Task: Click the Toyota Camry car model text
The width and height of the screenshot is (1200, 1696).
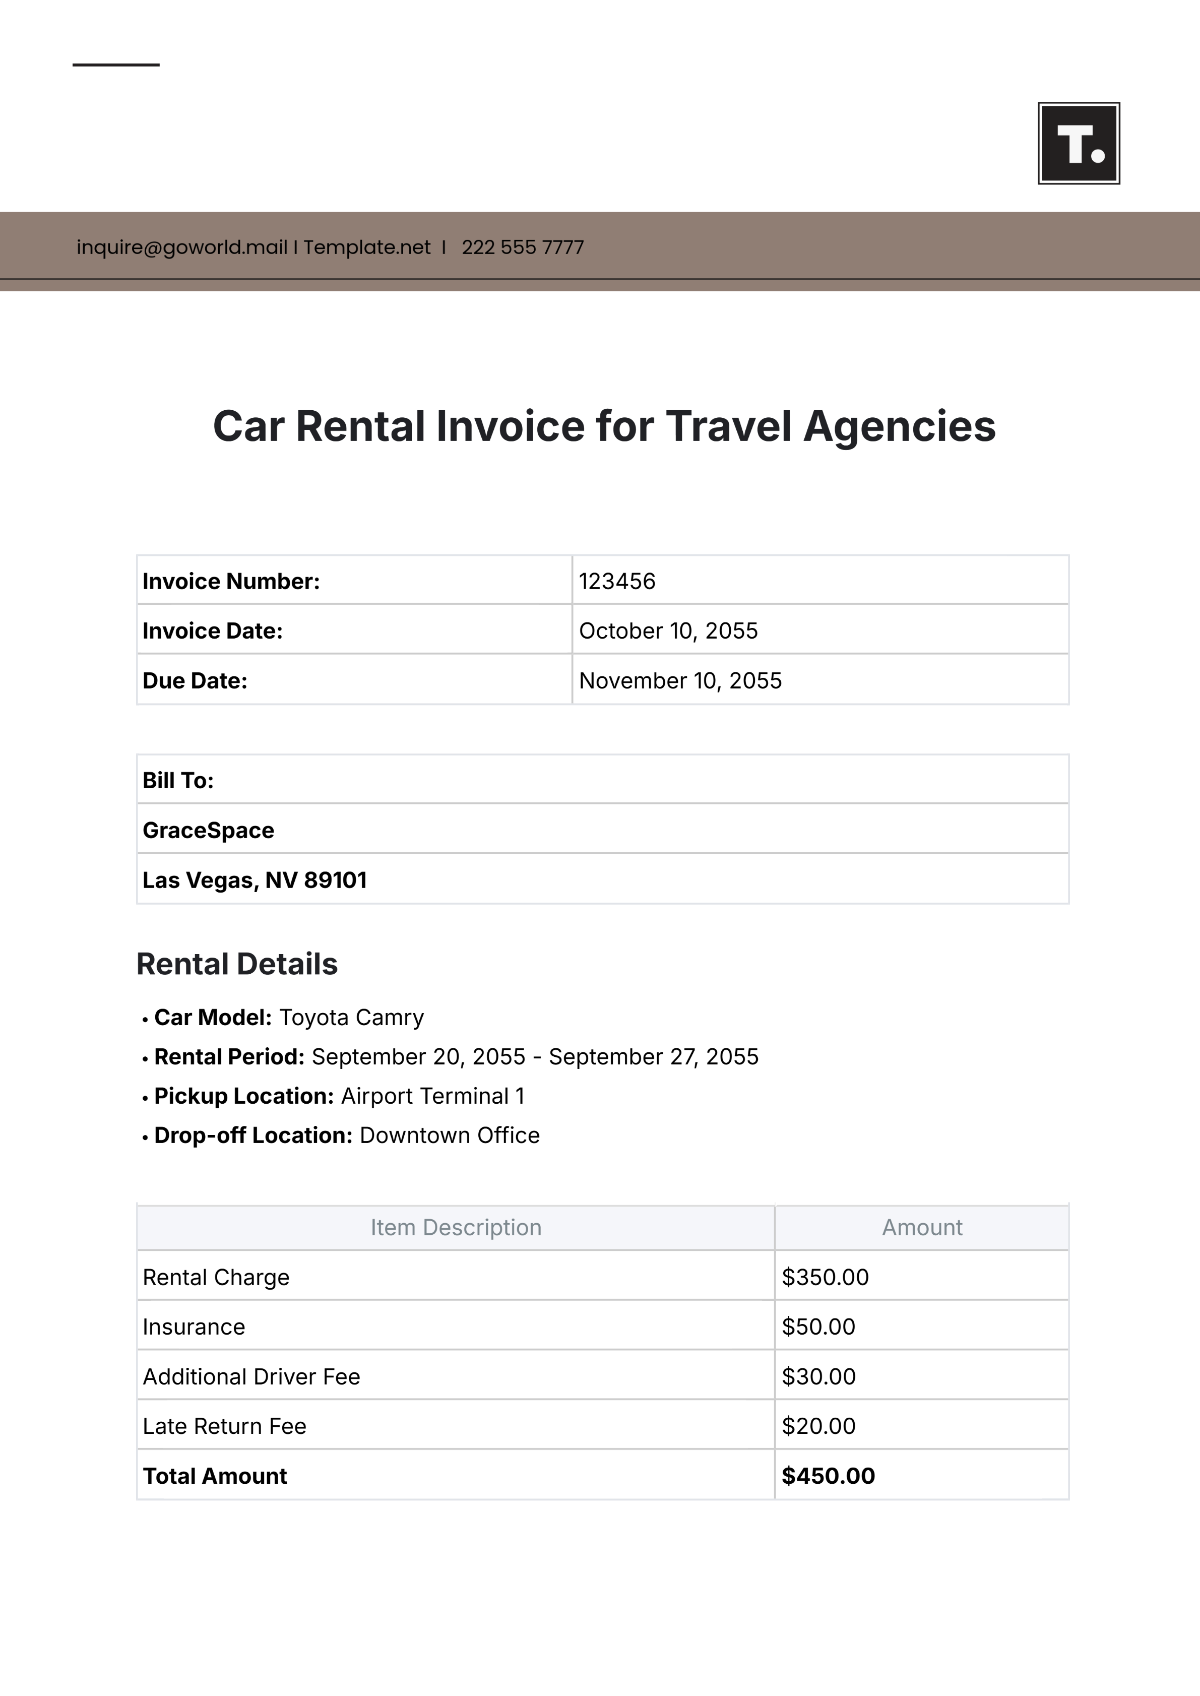Action: coord(351,1017)
